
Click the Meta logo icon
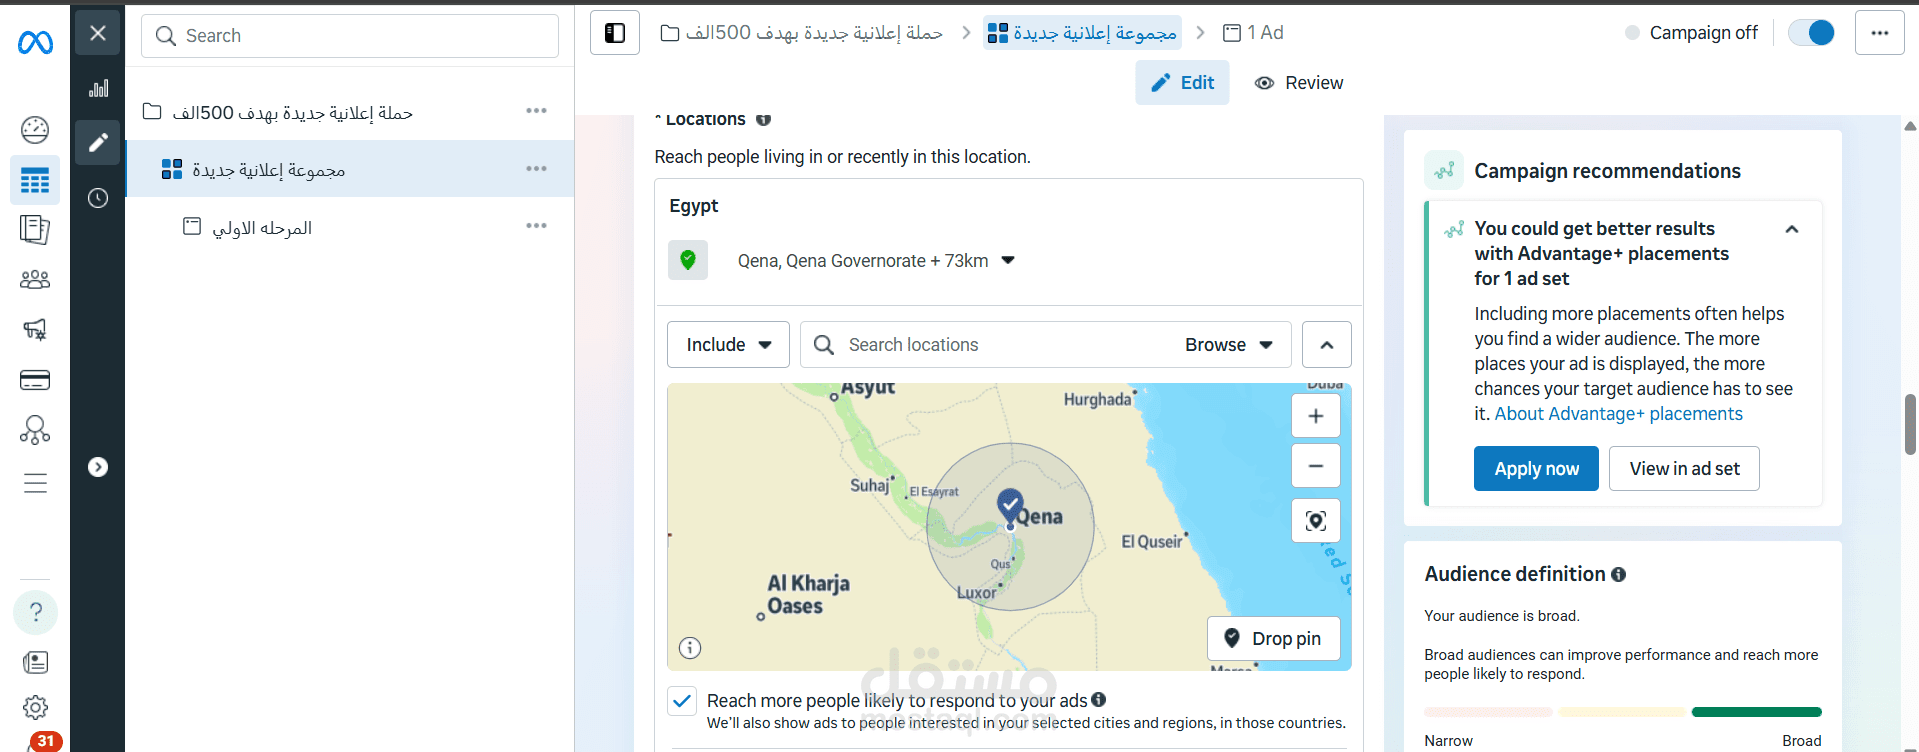coord(35,42)
